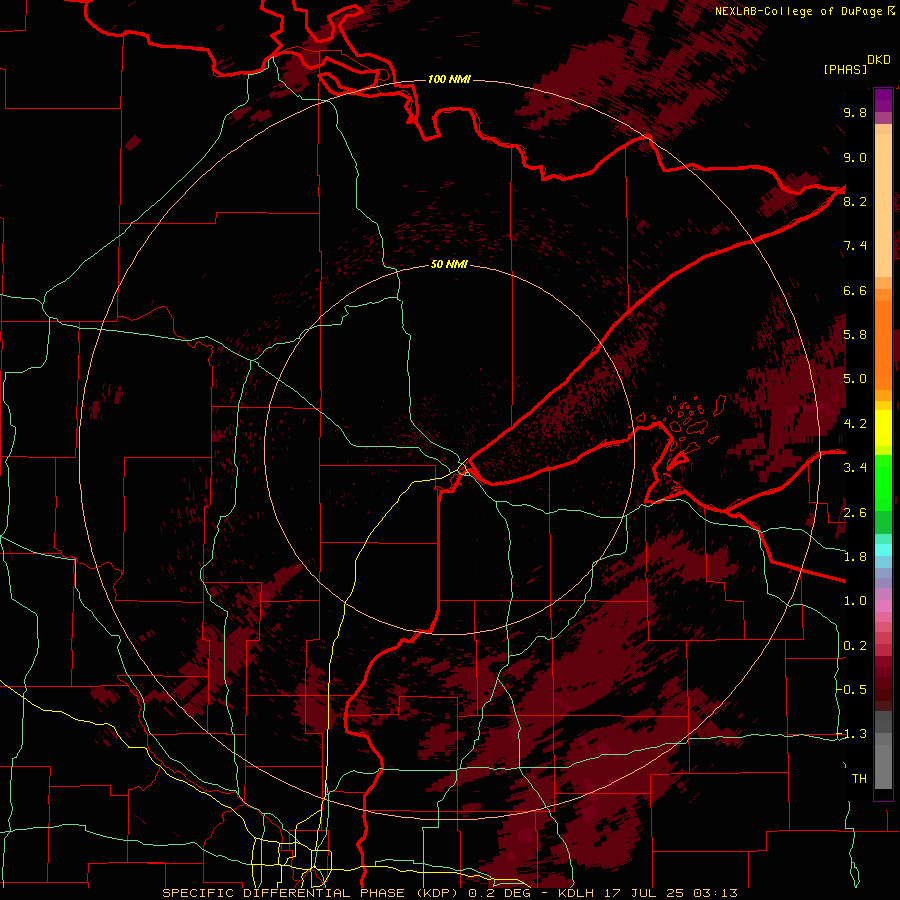
Task: Click the [PHAS] legend heading
Action: click(x=845, y=70)
